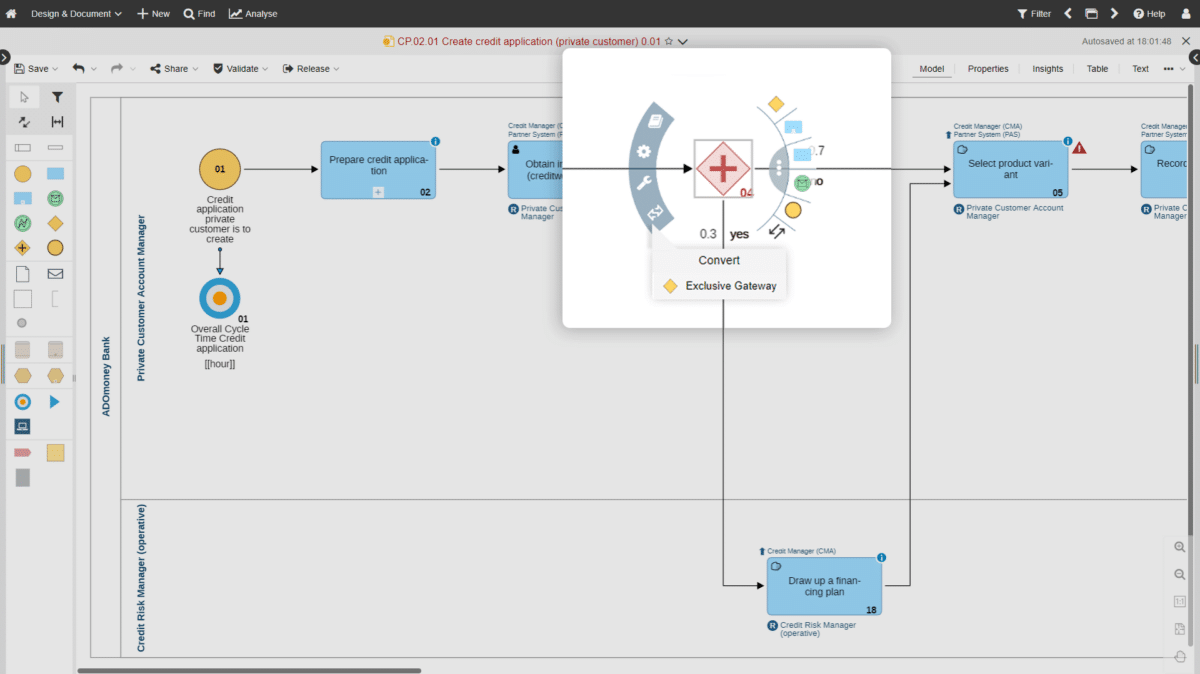Expand the chevron beside the model title
The image size is (1200, 674).
click(x=683, y=42)
